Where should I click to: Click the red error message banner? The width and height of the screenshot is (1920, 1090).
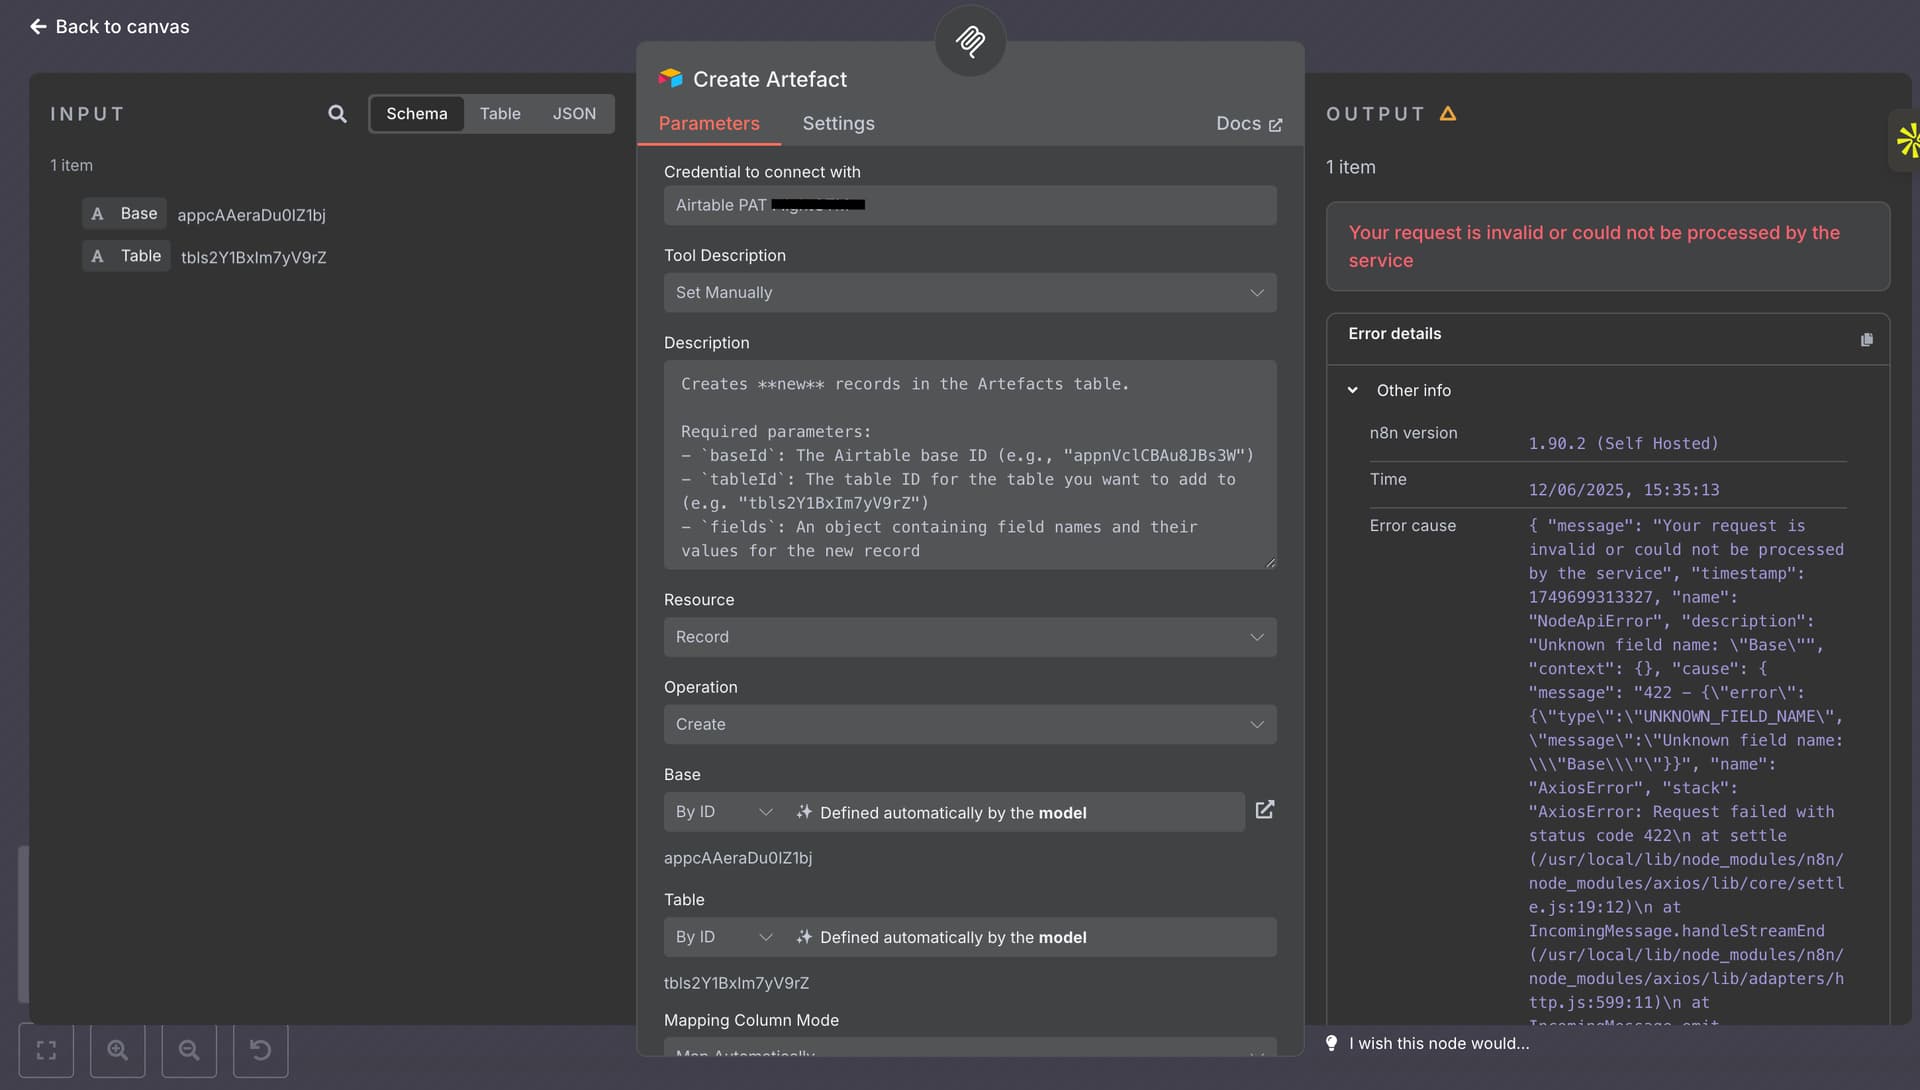coord(1607,246)
